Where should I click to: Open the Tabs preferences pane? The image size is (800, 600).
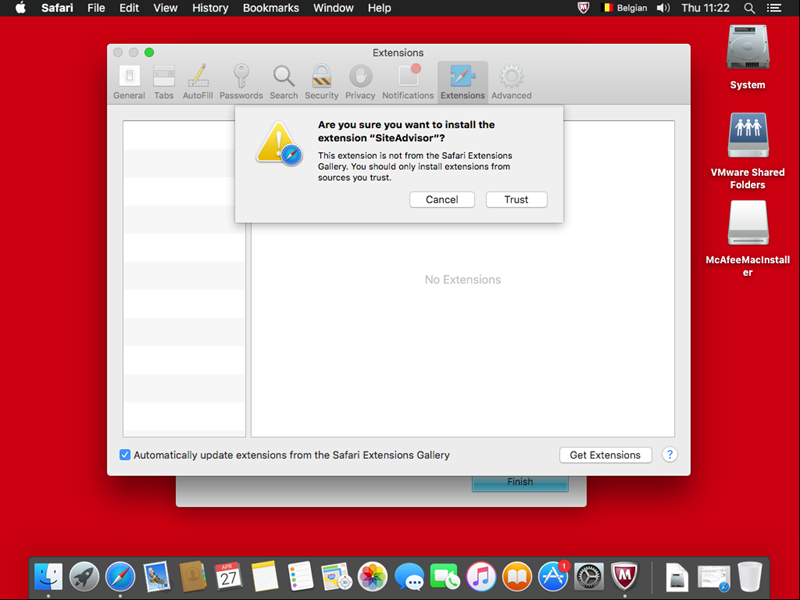(x=164, y=82)
